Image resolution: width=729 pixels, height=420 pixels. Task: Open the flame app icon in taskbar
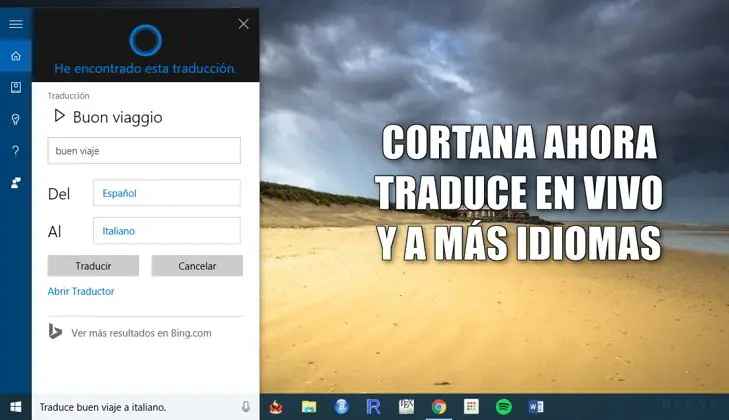pyautogui.click(x=276, y=407)
